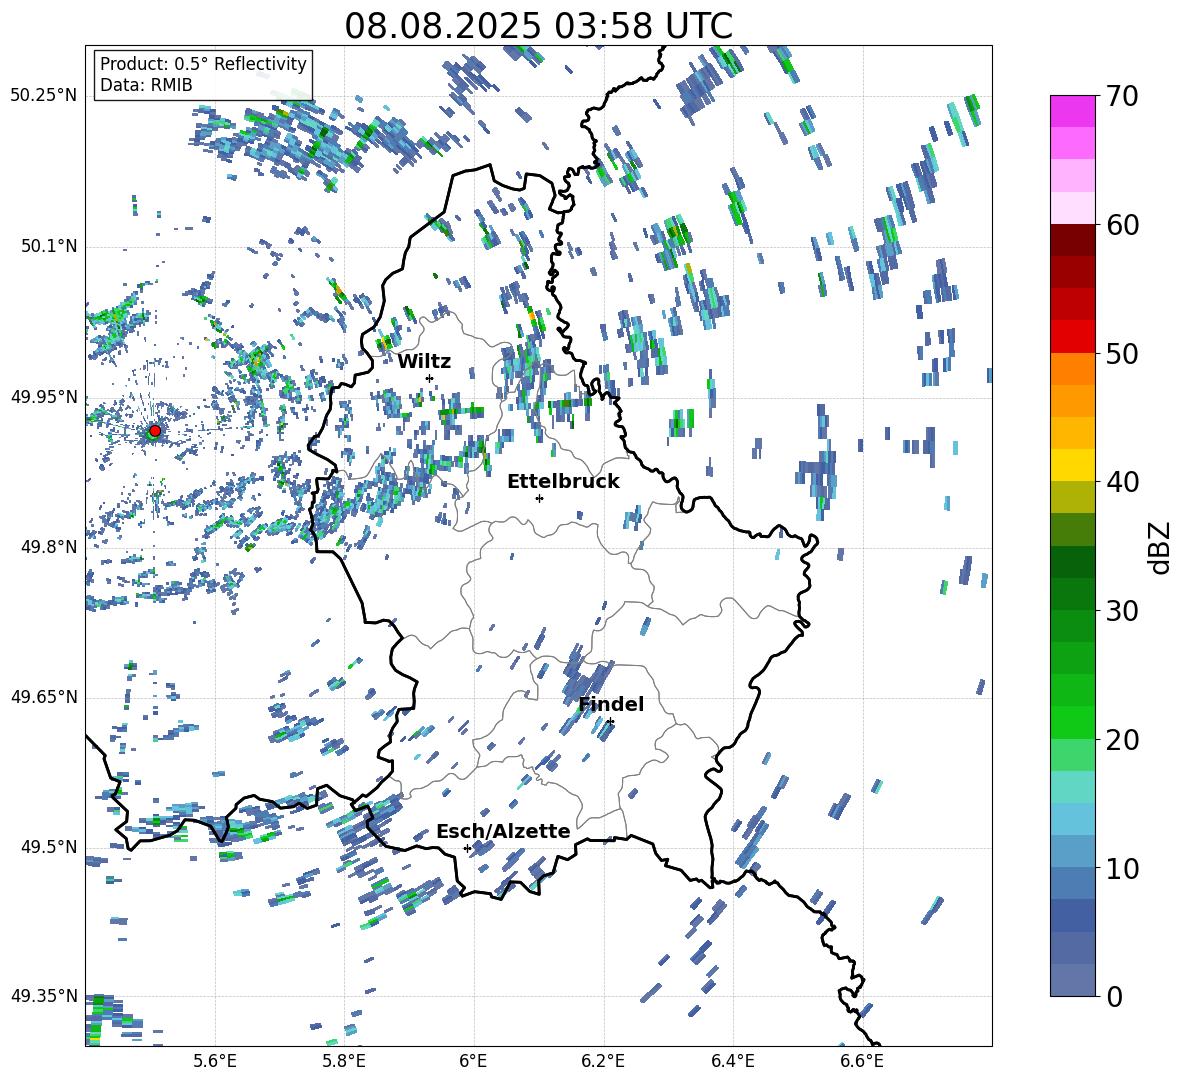
Task: Click the 6.4°E longitude label
Action: pos(732,1061)
